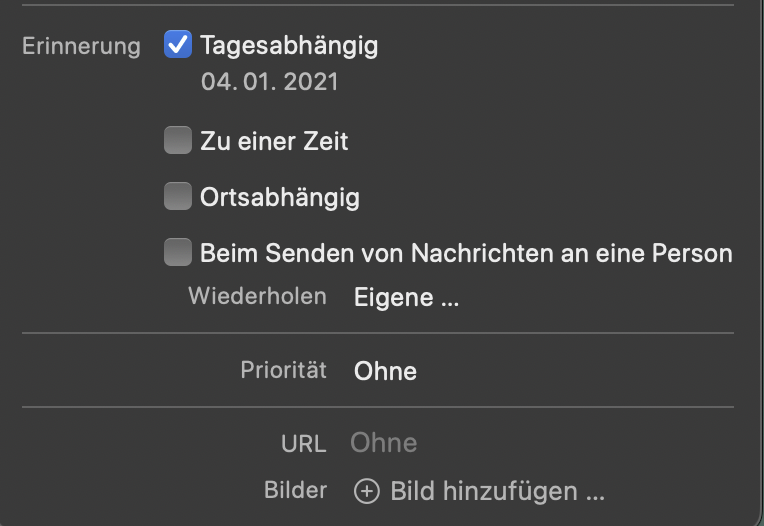The image size is (764, 526).
Task: Click the Erinnerung section label
Action: click(81, 46)
